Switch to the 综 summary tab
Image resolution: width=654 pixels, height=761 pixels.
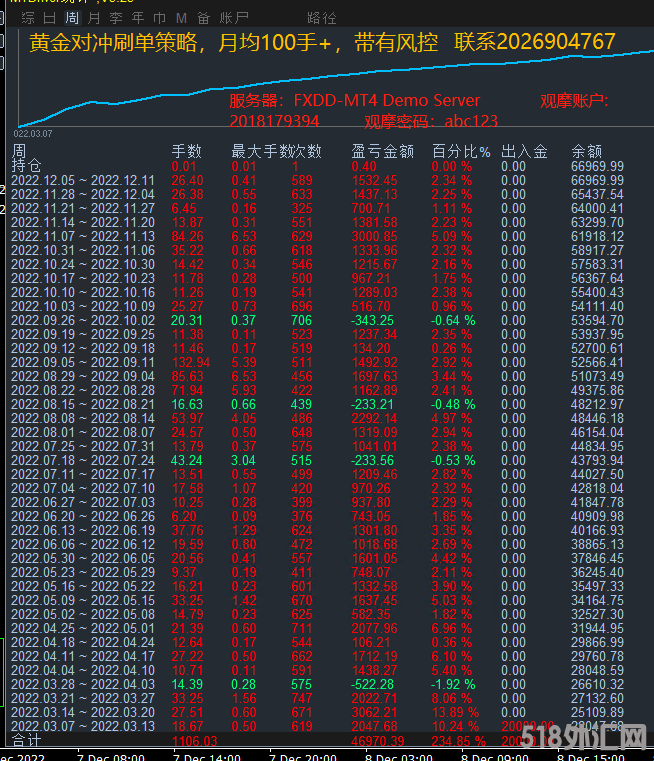28,18
